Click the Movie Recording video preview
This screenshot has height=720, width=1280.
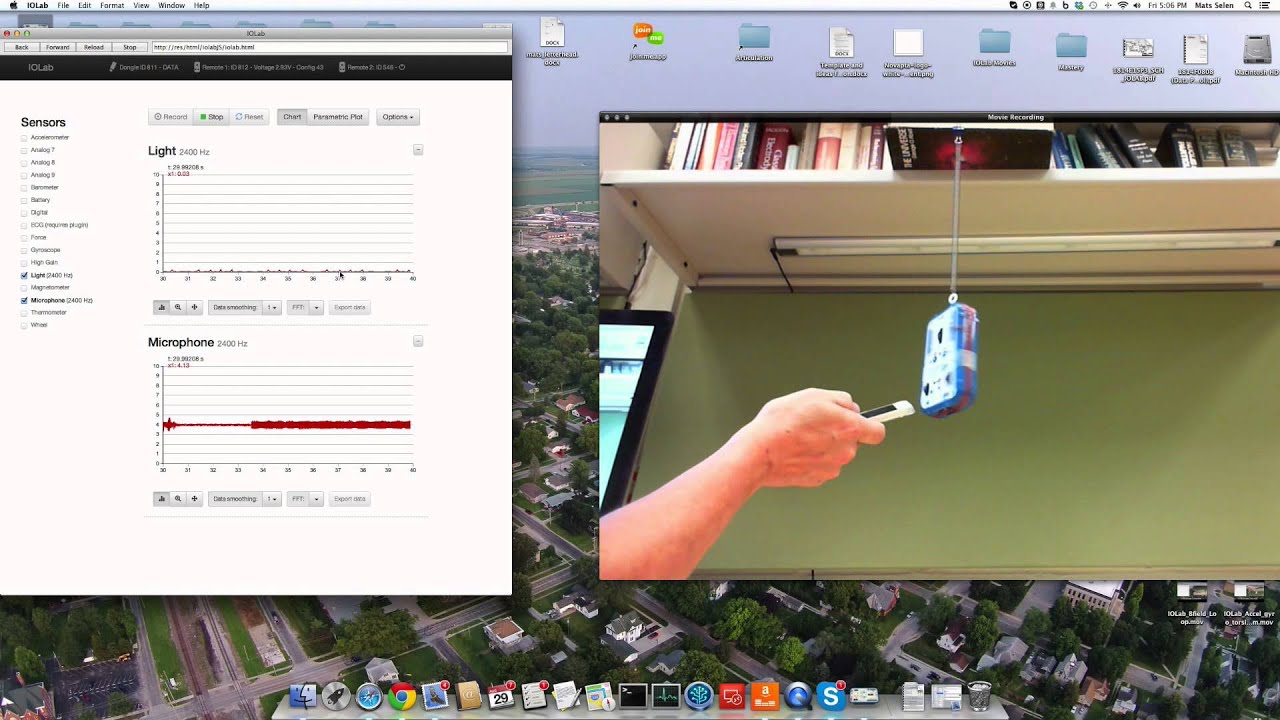pos(939,351)
